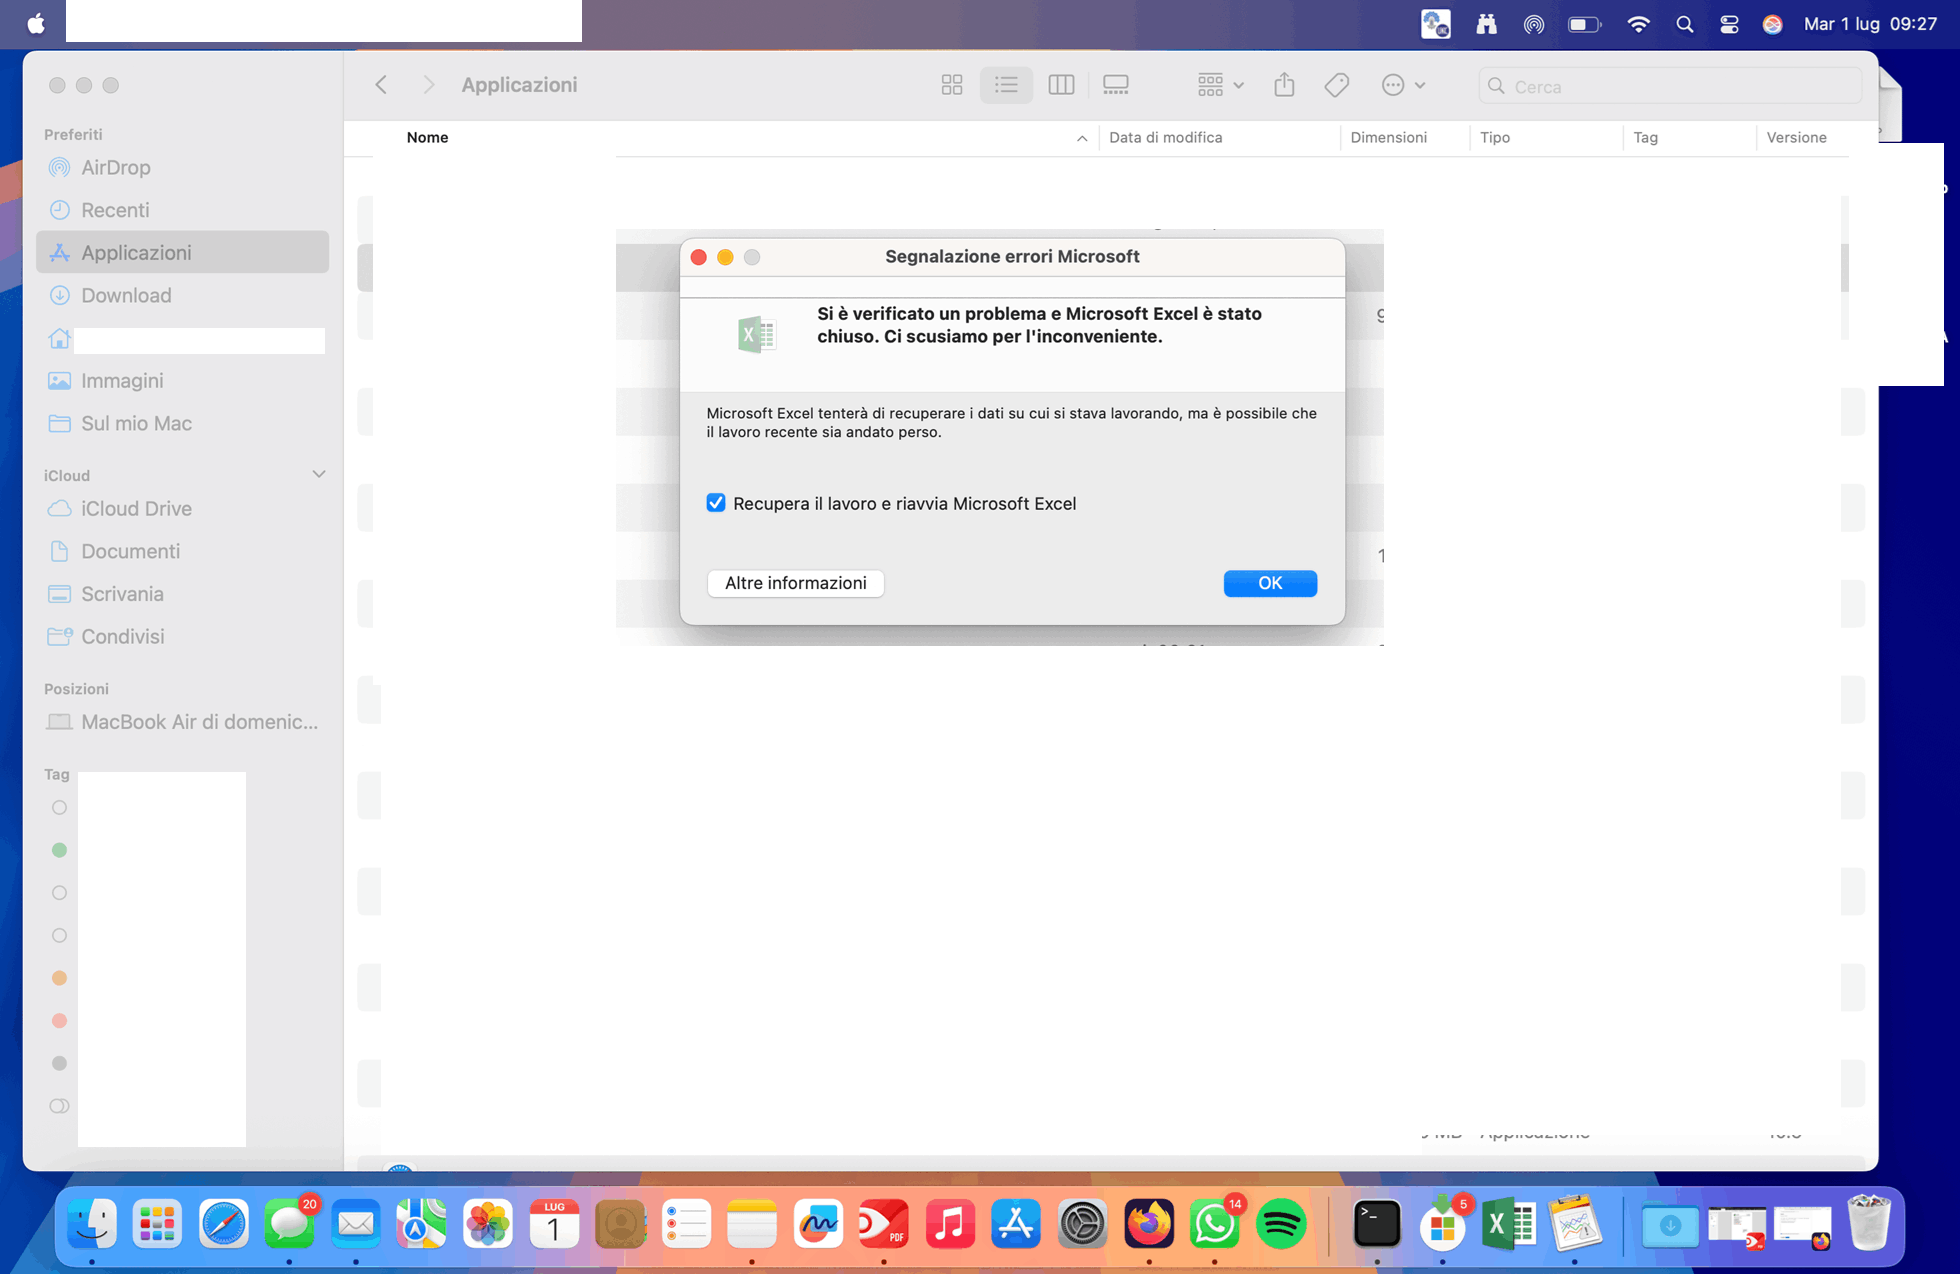Click the tag icon in Finder toolbar
This screenshot has height=1274, width=1960.
click(1337, 85)
